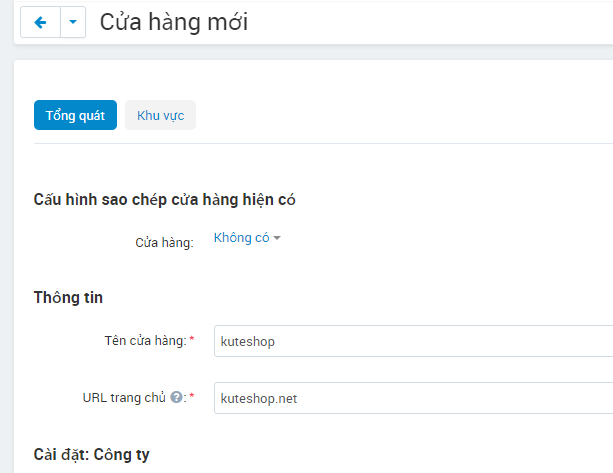This screenshot has width=613, height=473.
Task: Click the blue back arrow button
Action: click(x=40, y=22)
